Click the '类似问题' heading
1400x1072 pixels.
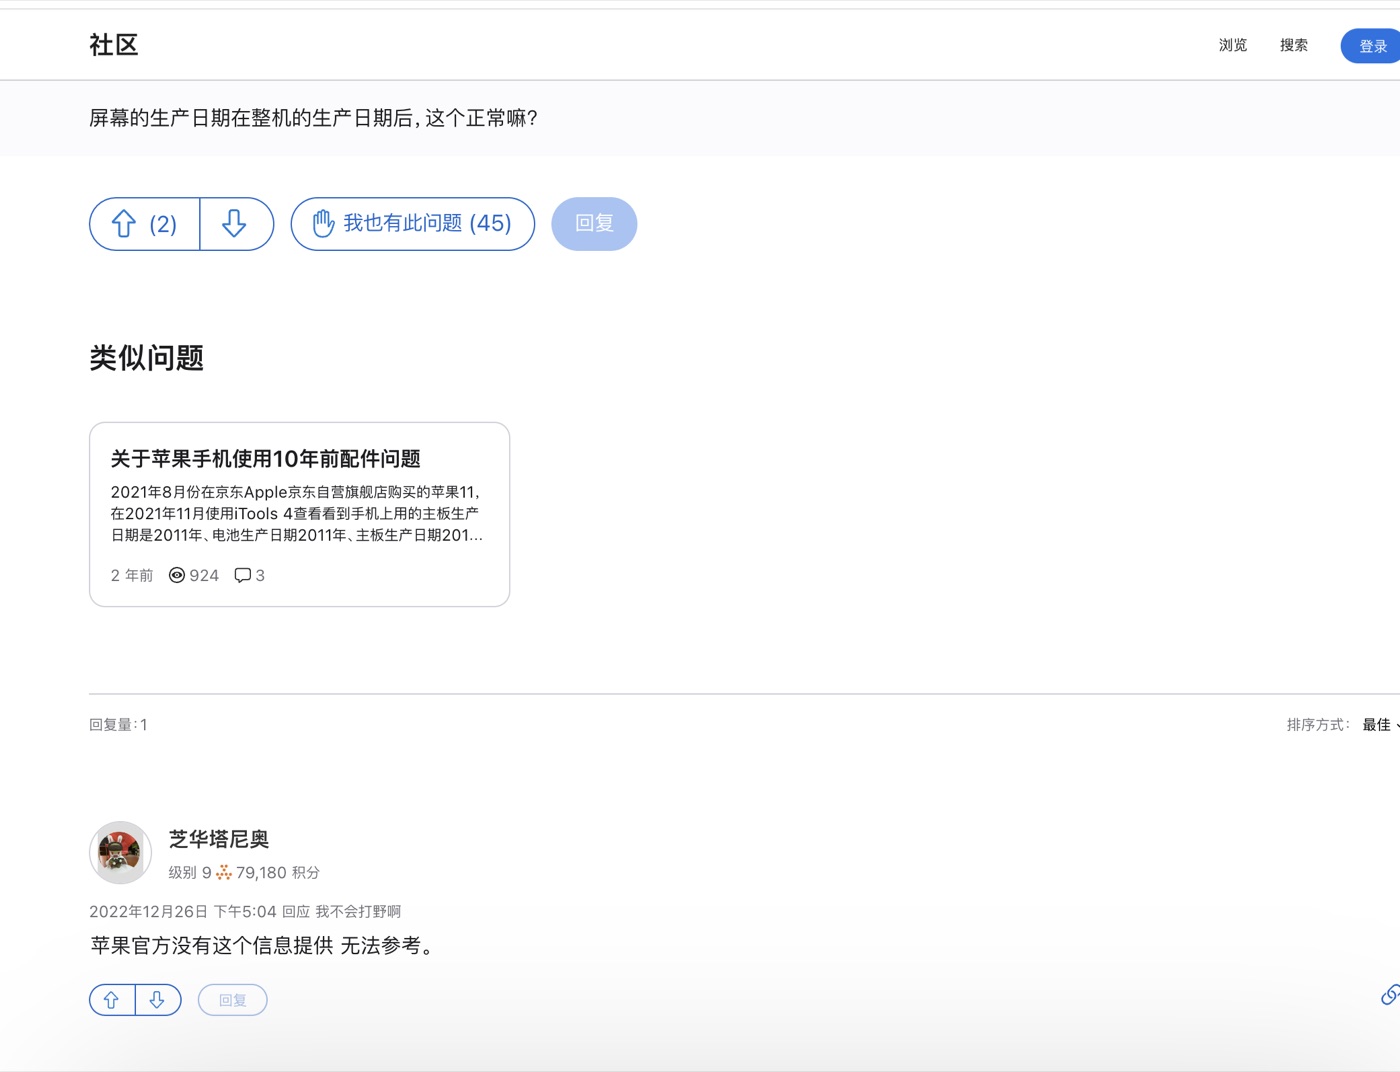(147, 358)
